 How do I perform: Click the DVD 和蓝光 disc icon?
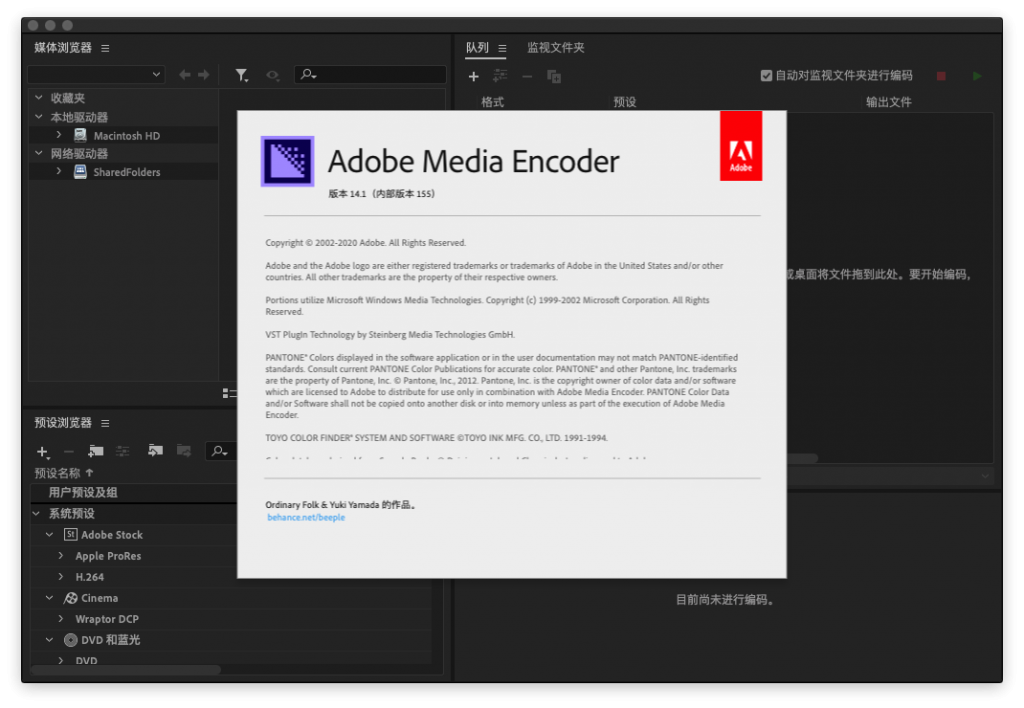coord(71,640)
